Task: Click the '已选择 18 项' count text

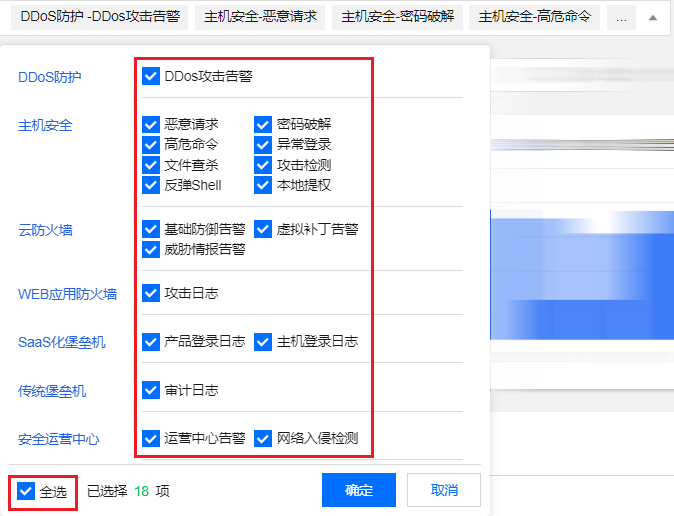Action: (128, 491)
